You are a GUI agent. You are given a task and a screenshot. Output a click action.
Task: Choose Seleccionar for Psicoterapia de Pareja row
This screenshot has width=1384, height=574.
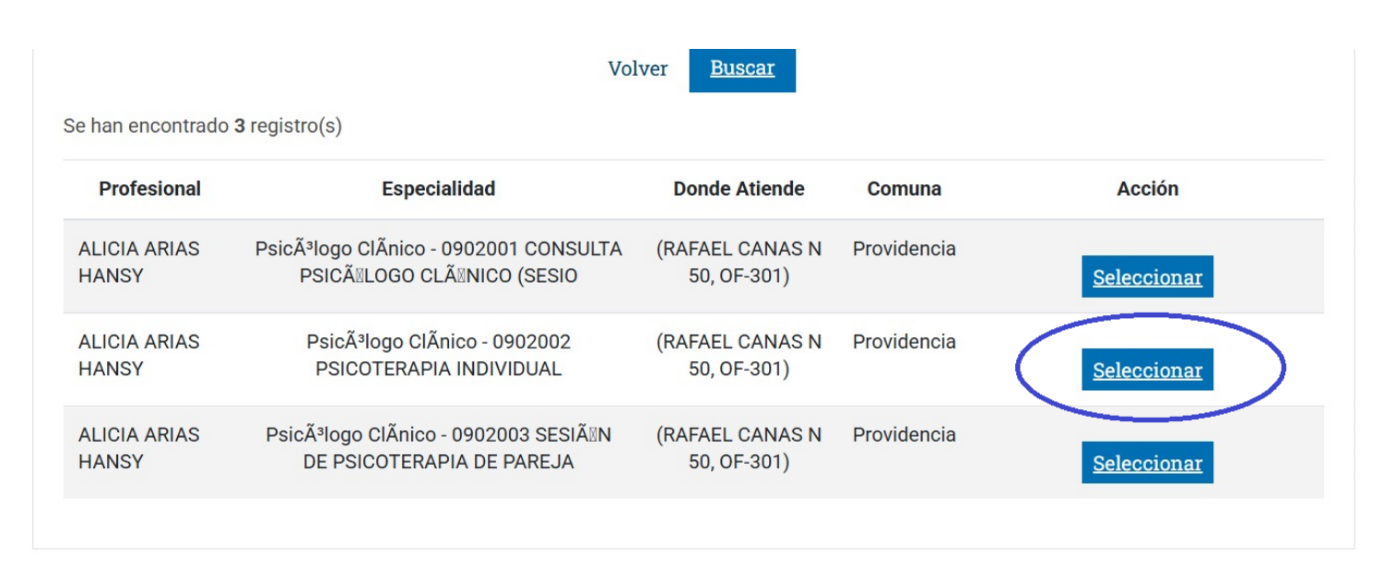[1146, 463]
